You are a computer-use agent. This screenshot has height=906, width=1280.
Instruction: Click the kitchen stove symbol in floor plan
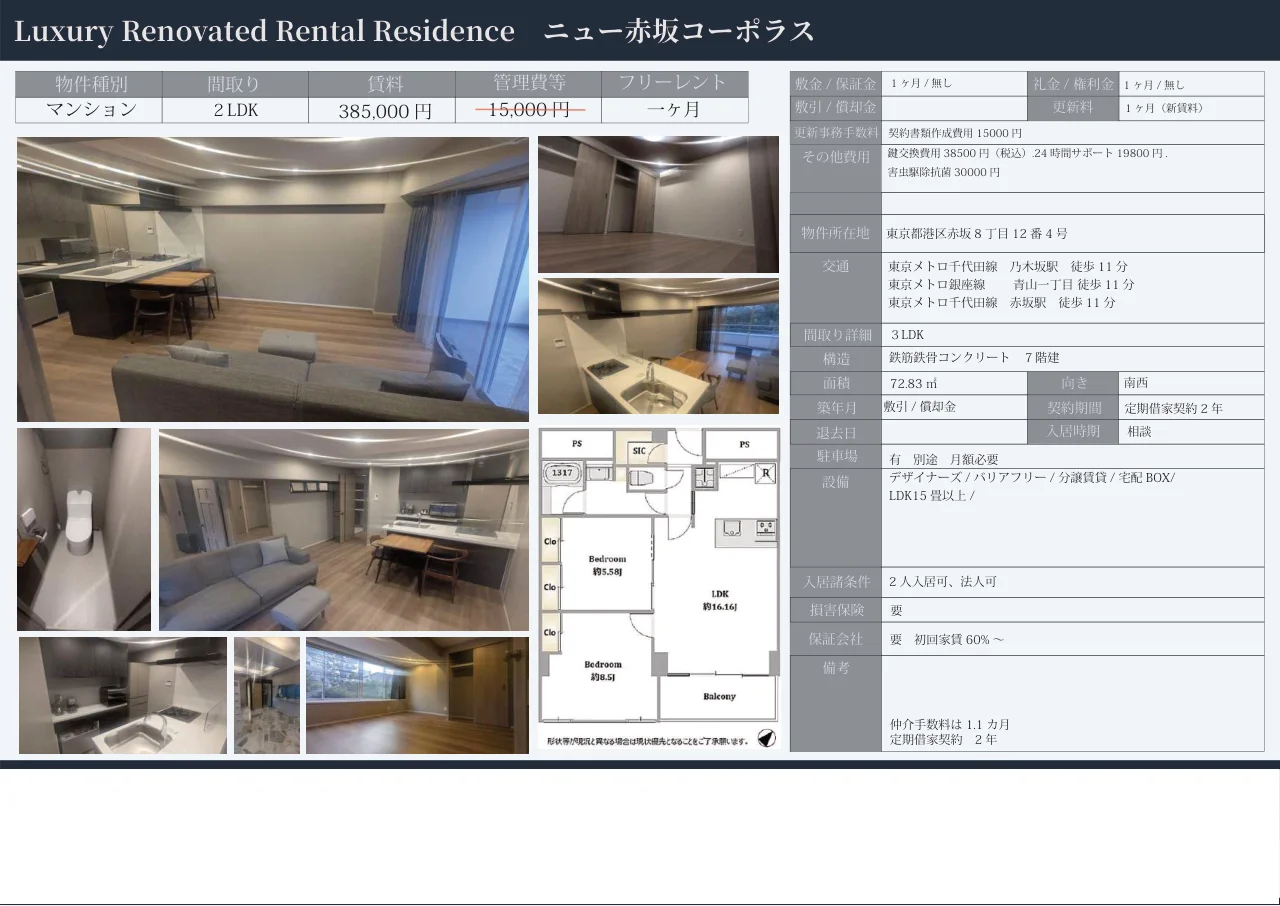766,527
